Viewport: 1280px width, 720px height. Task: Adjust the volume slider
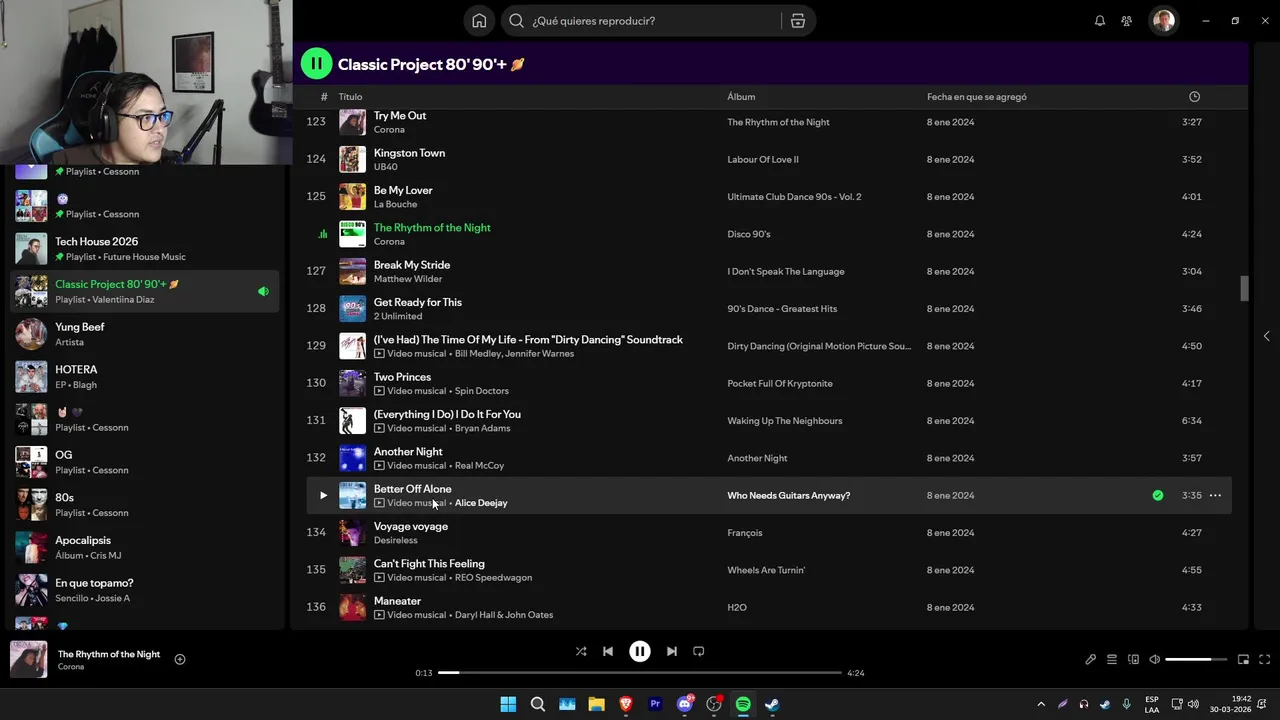(x=1195, y=659)
